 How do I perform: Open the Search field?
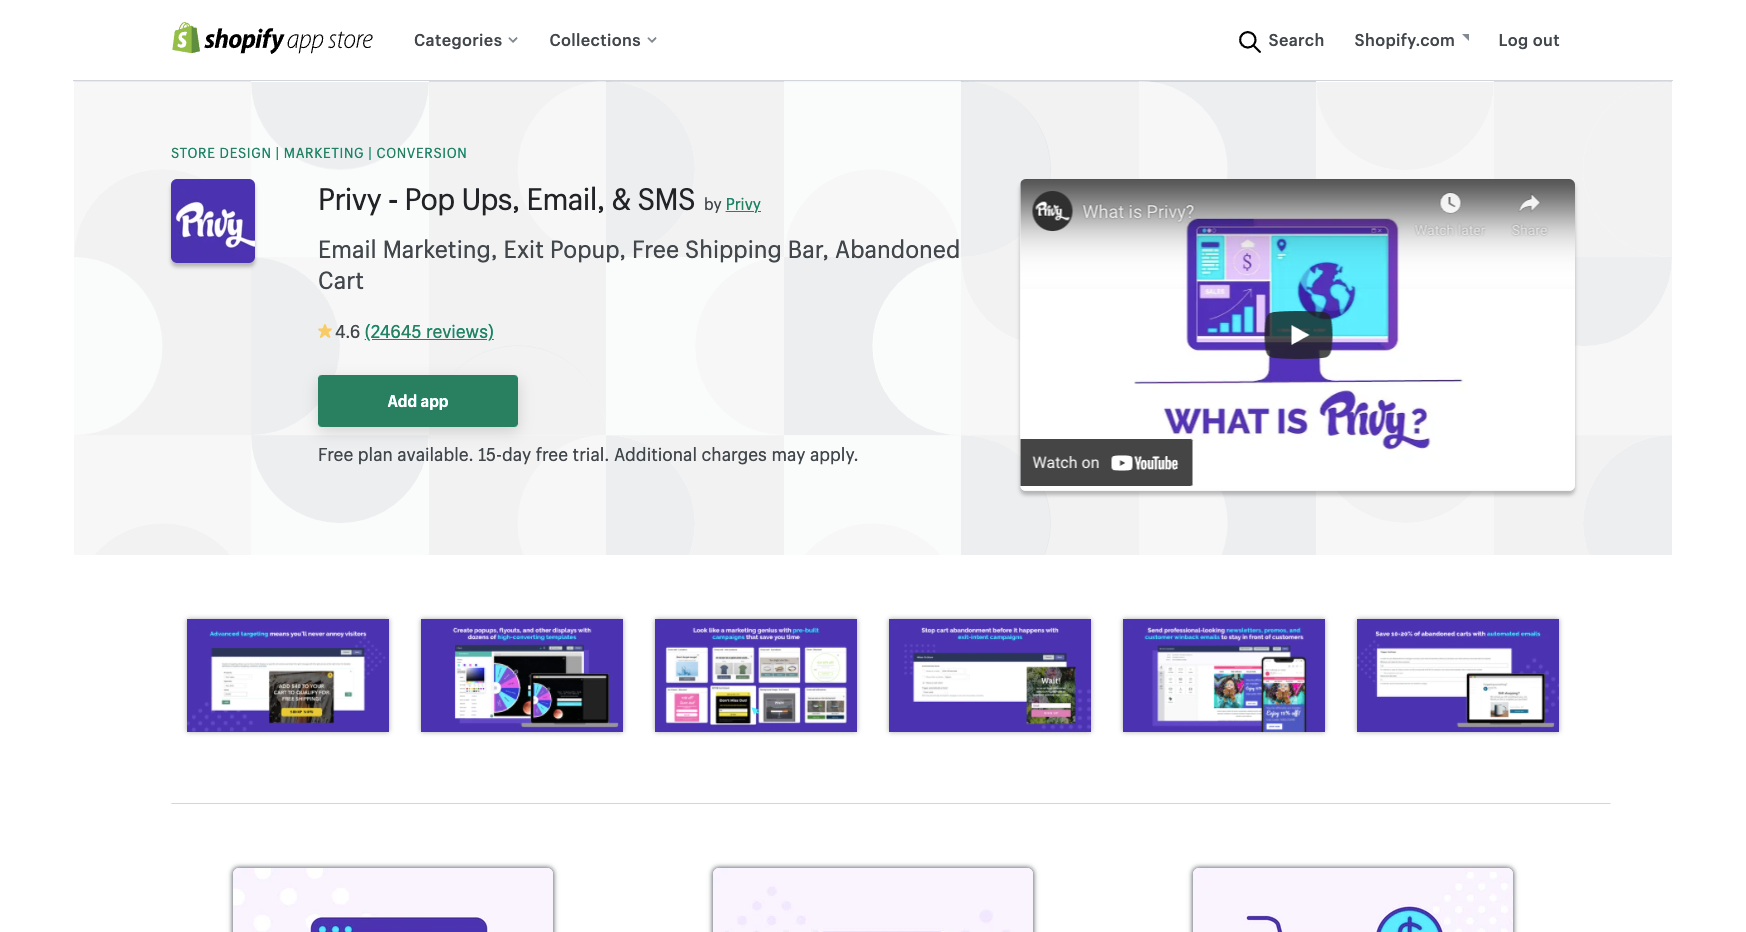(x=1281, y=40)
